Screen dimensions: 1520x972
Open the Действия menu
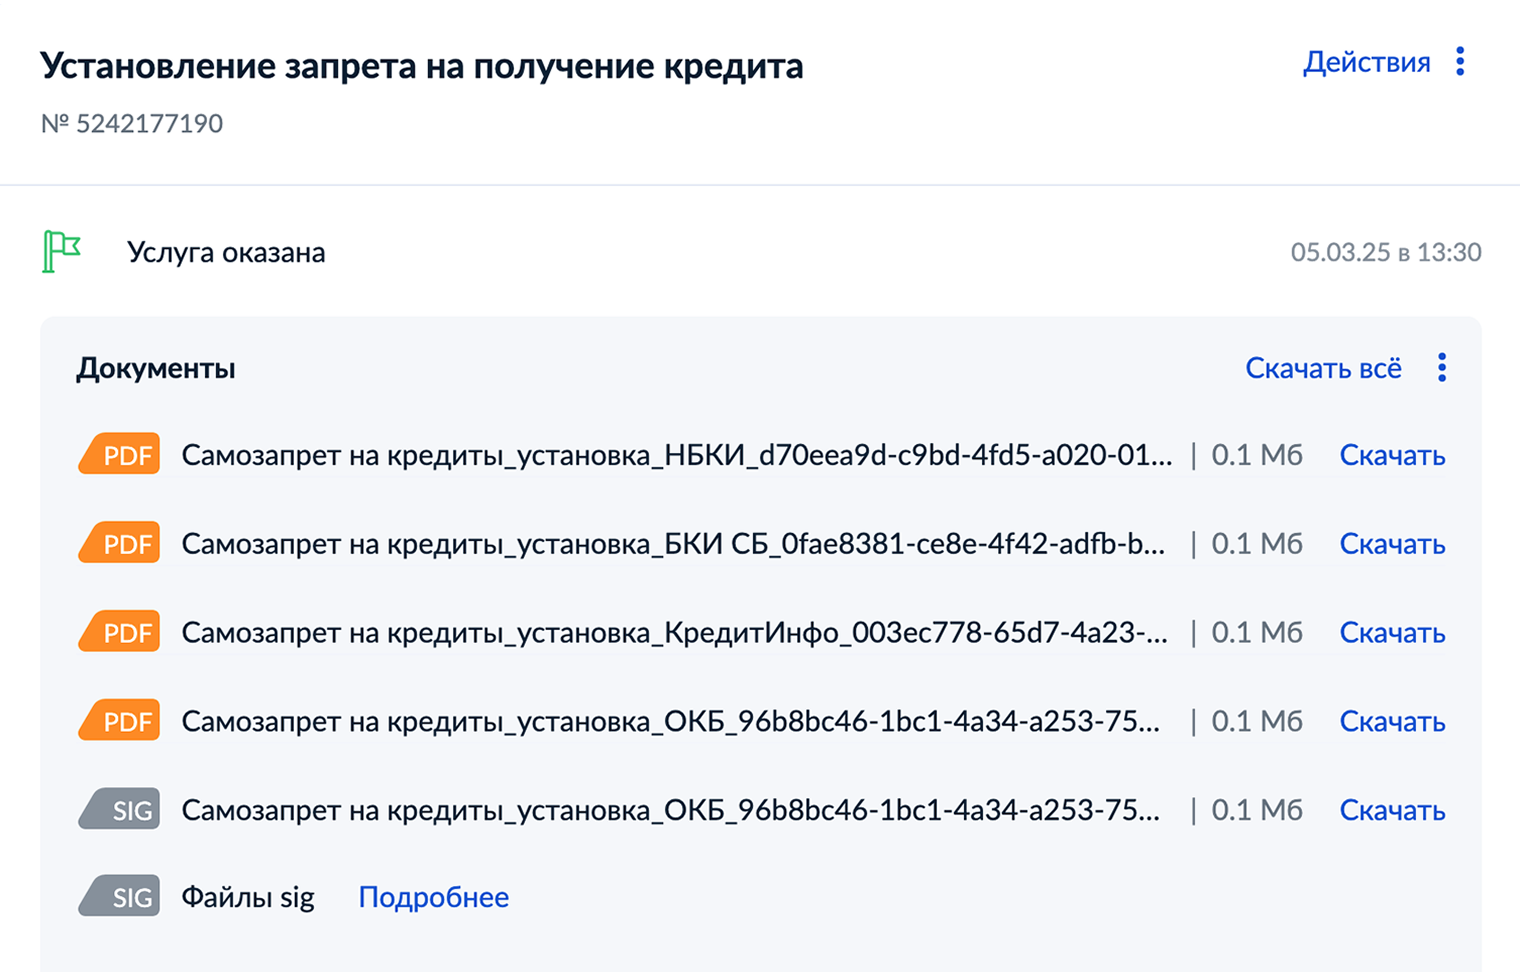click(1367, 62)
